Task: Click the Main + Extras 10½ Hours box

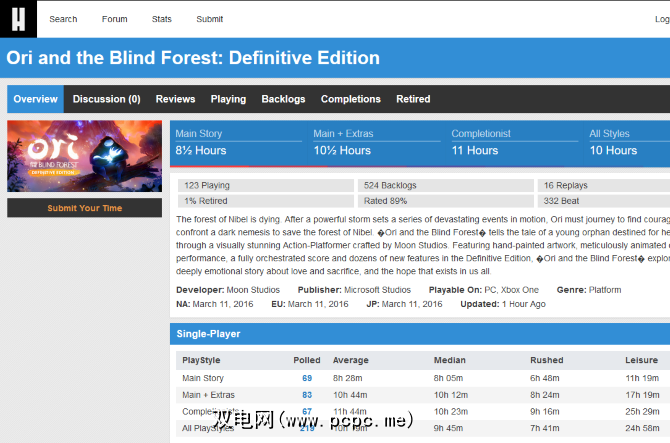Action: pos(377,143)
